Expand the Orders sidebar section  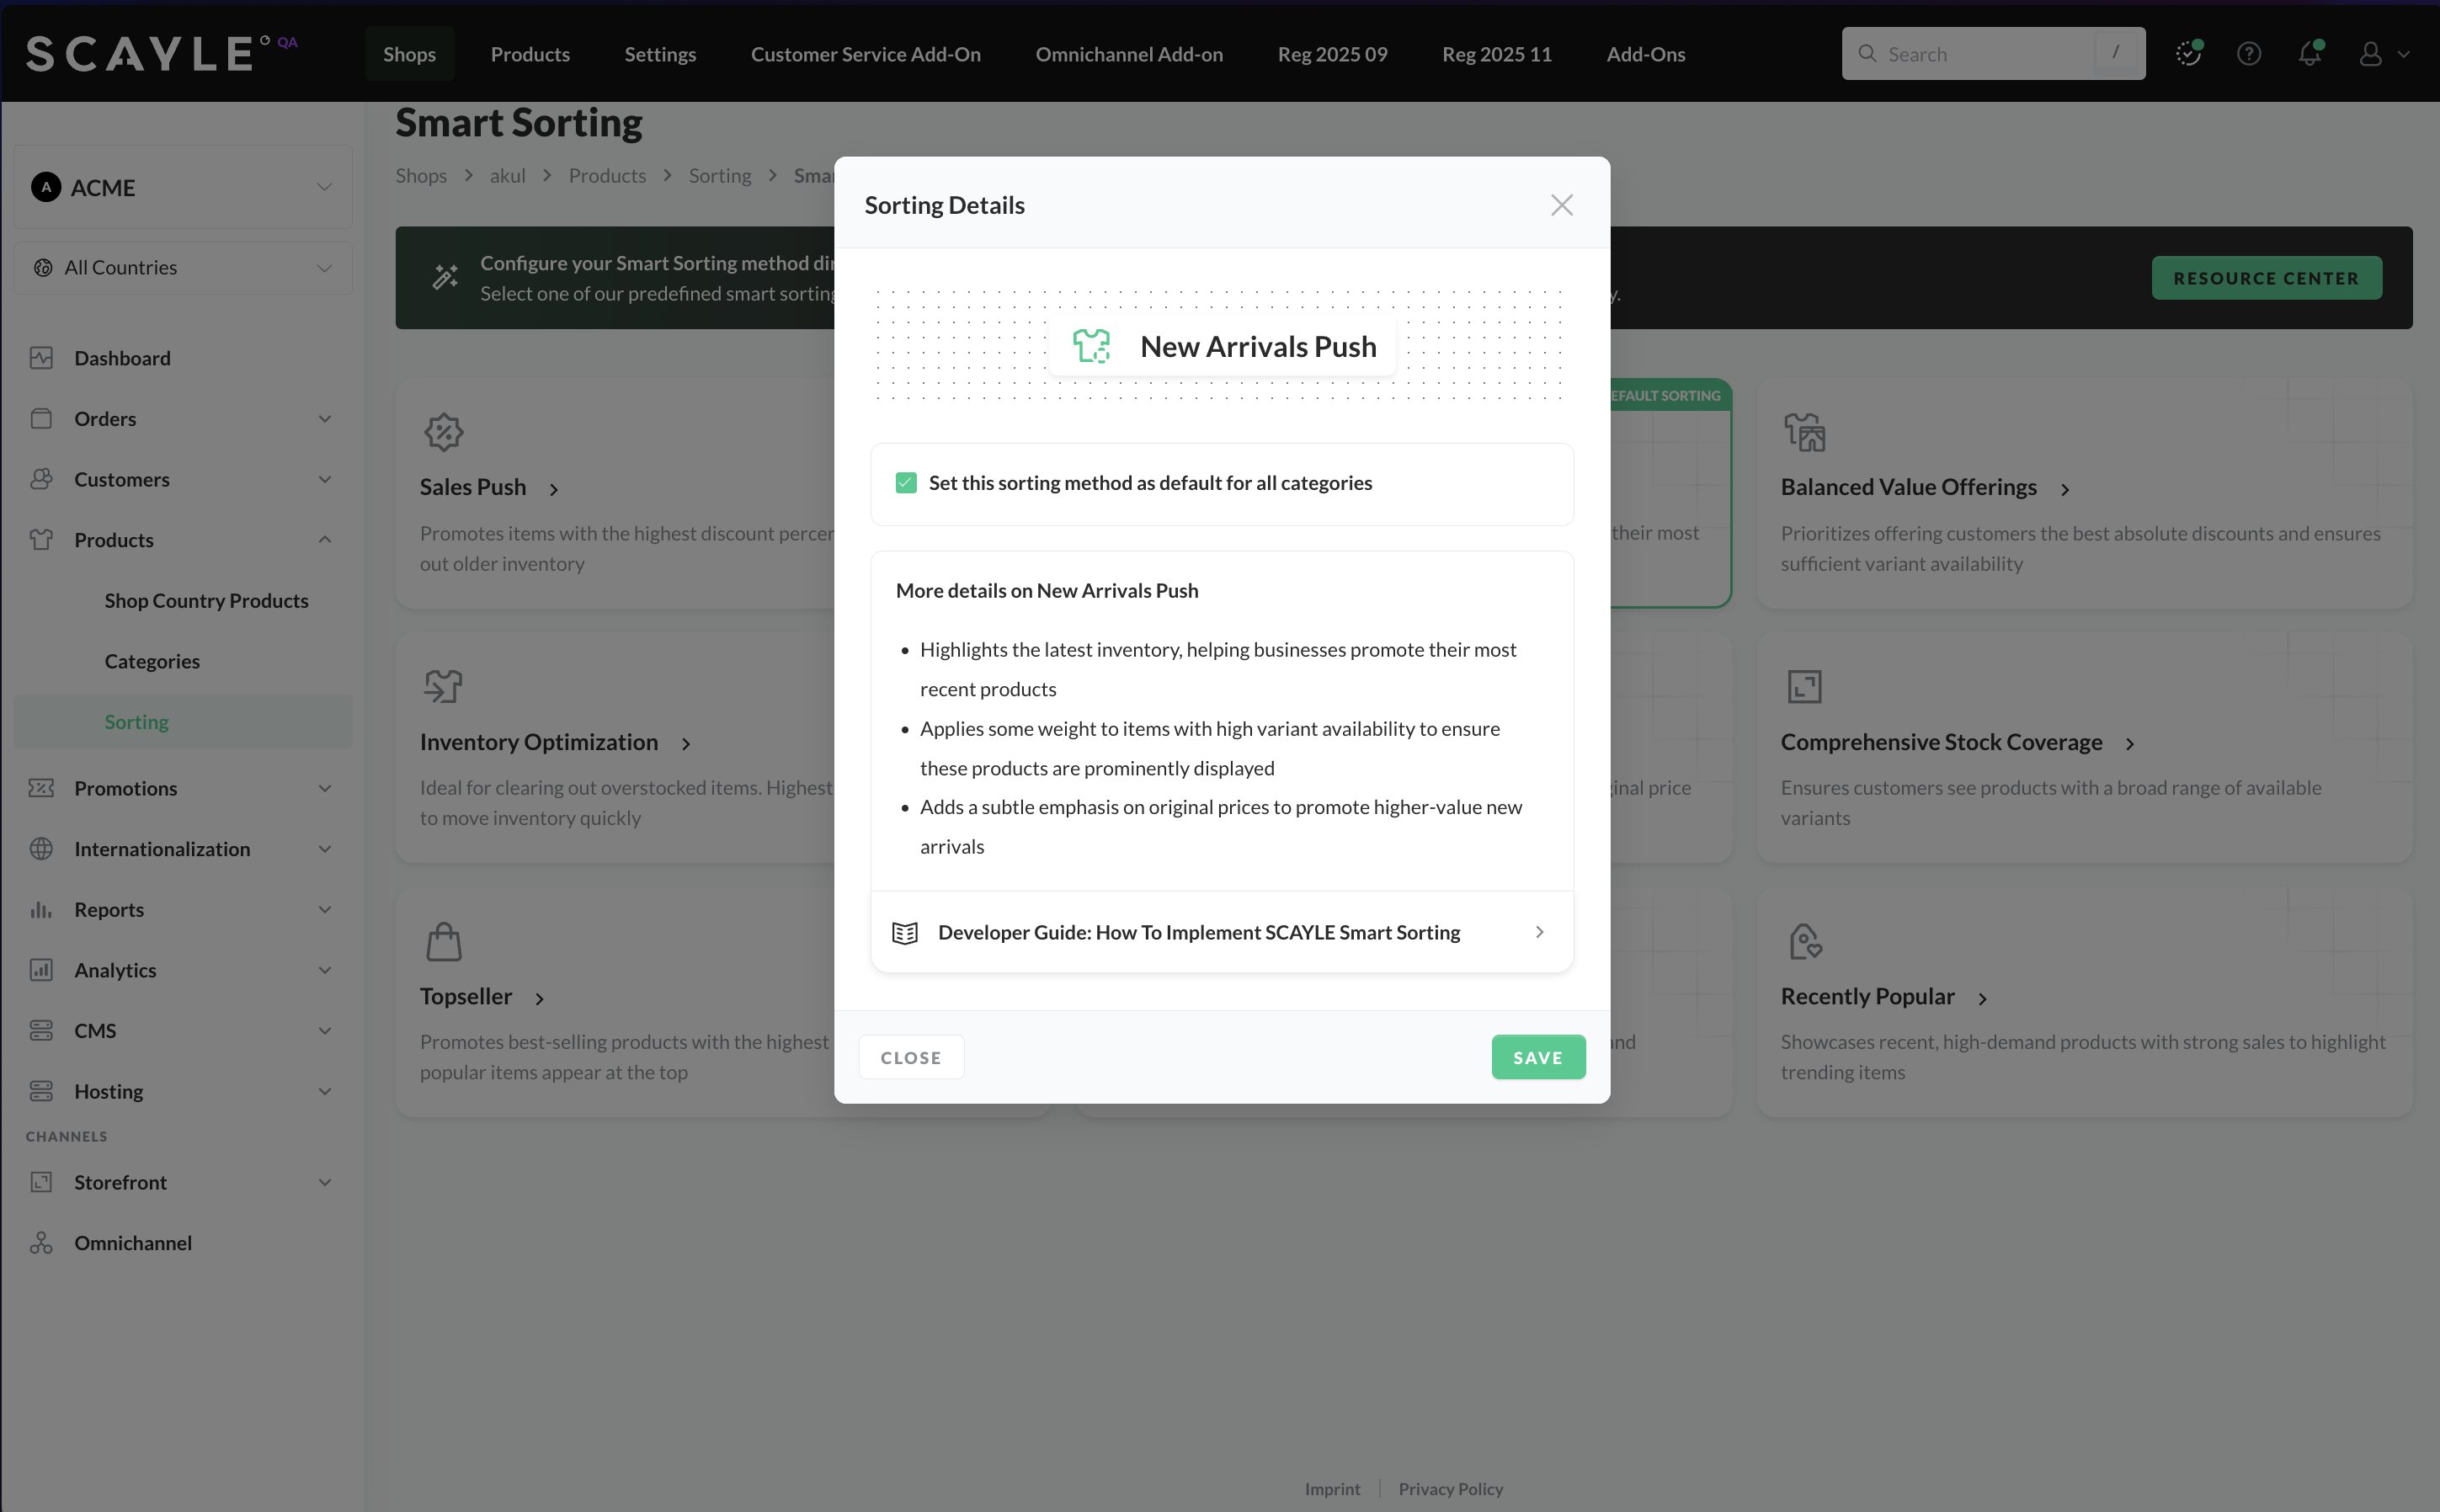(x=324, y=419)
